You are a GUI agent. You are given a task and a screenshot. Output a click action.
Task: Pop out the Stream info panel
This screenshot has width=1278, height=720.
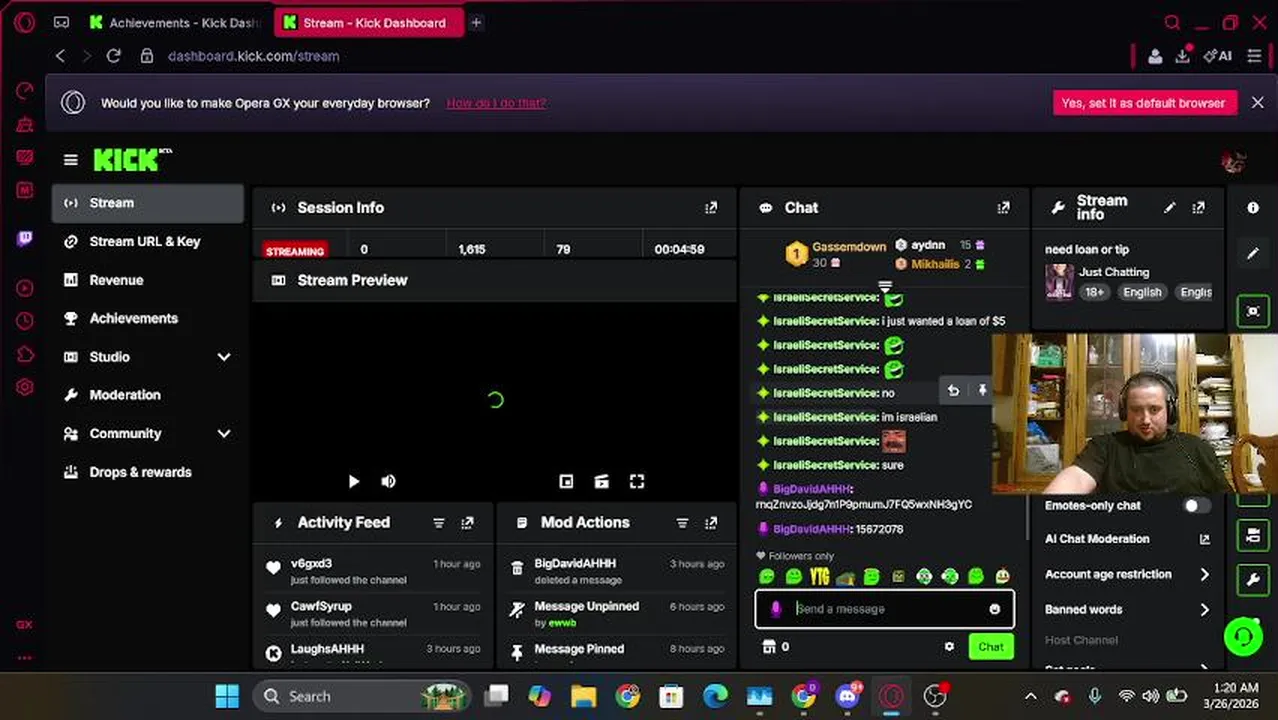pyautogui.click(x=1198, y=208)
